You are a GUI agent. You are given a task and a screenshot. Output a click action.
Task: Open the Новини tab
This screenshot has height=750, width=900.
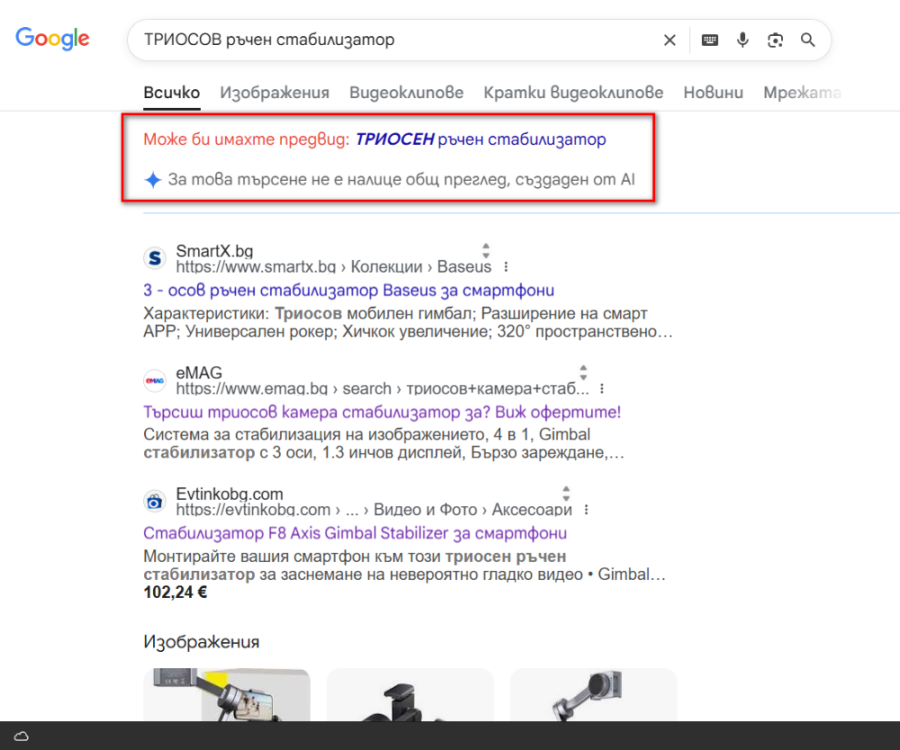(x=713, y=92)
